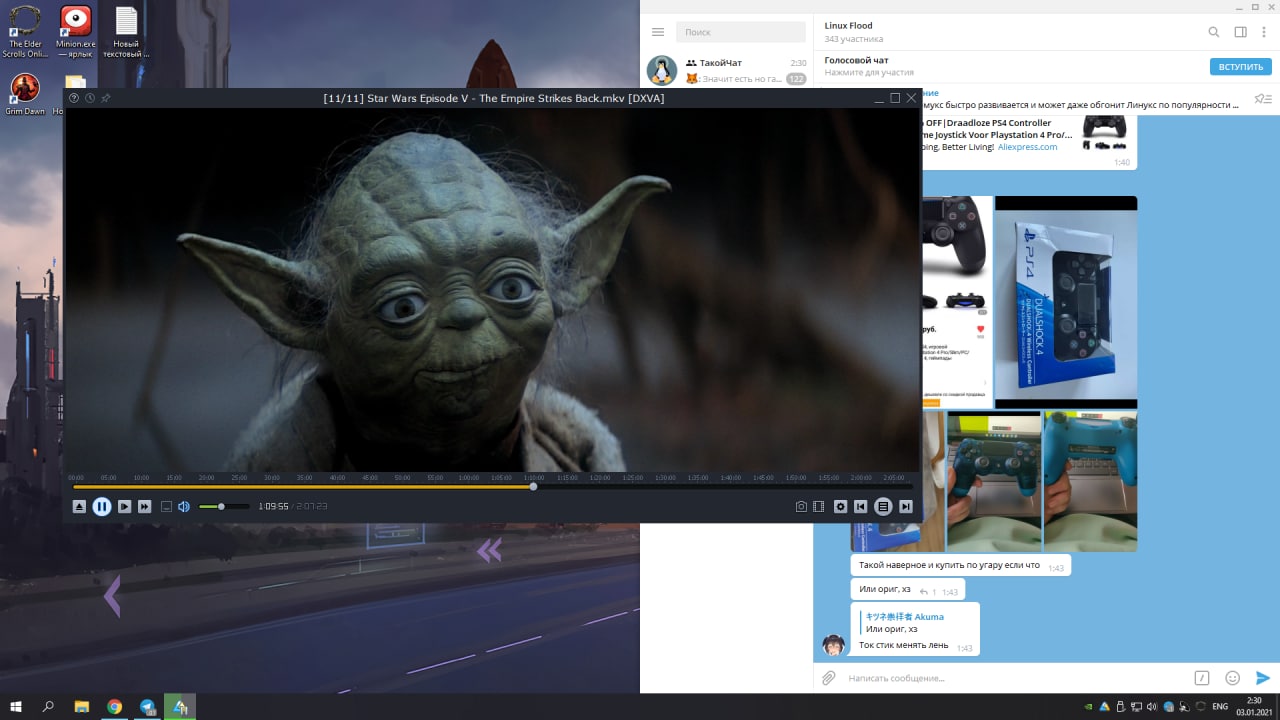Mute the player's speaker icon
Screen dimensions: 1280x720
click(184, 507)
